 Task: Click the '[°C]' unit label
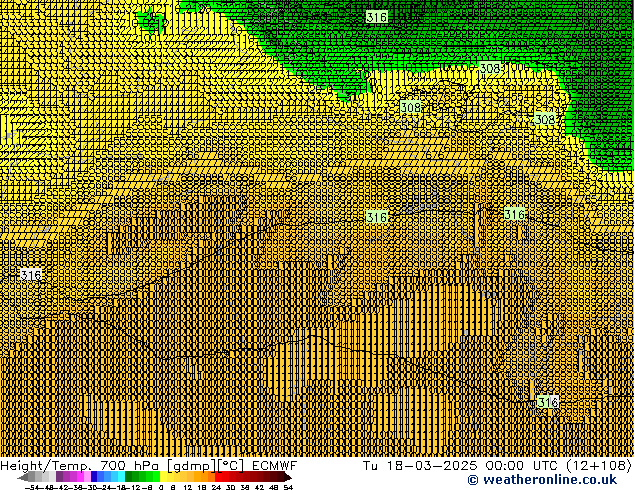[231, 466]
